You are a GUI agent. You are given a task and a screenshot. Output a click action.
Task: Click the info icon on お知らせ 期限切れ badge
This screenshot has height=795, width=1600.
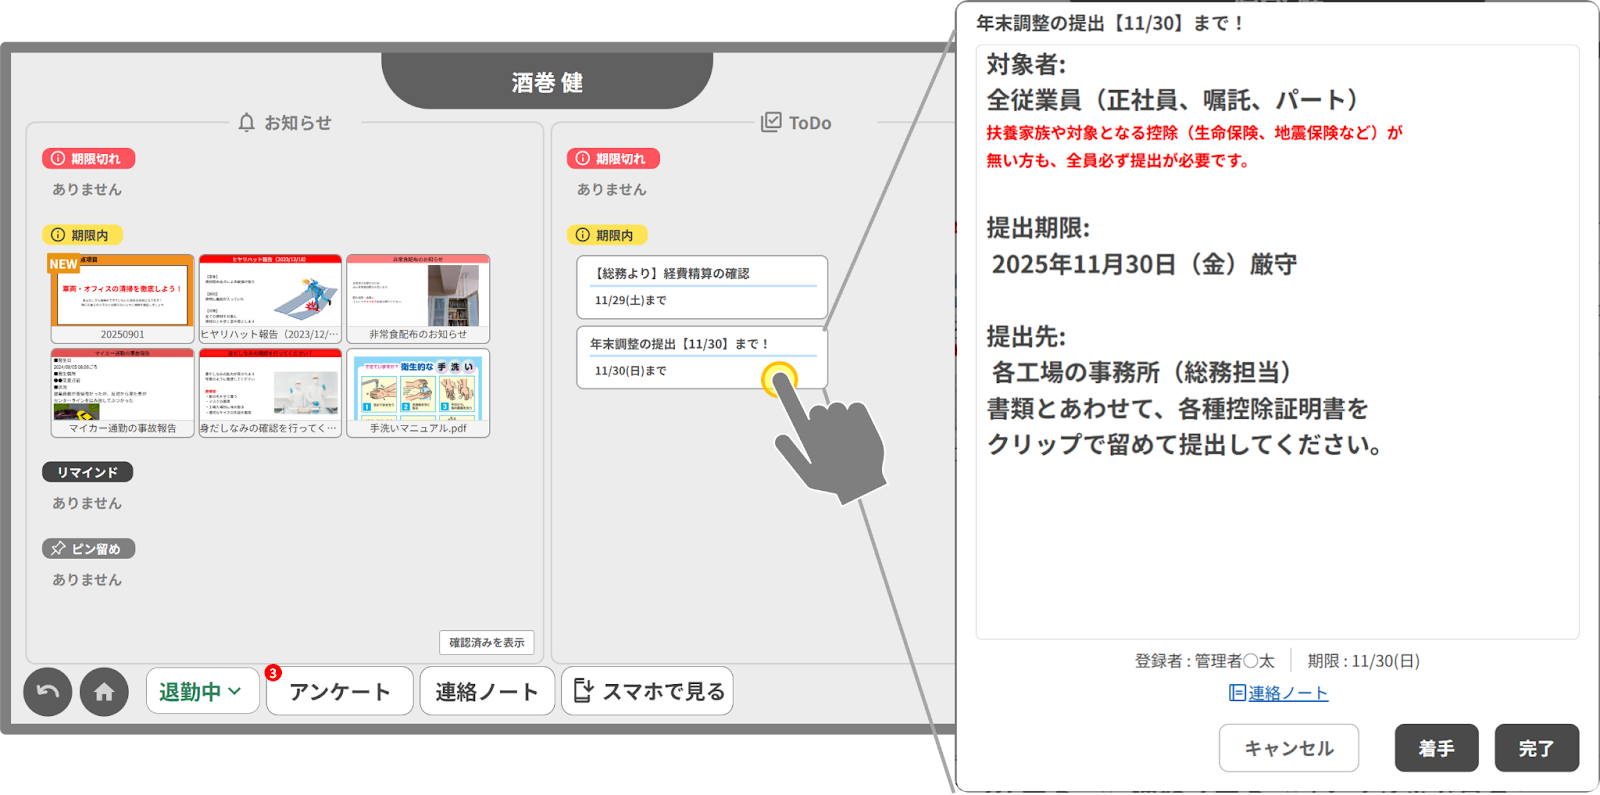tap(58, 159)
